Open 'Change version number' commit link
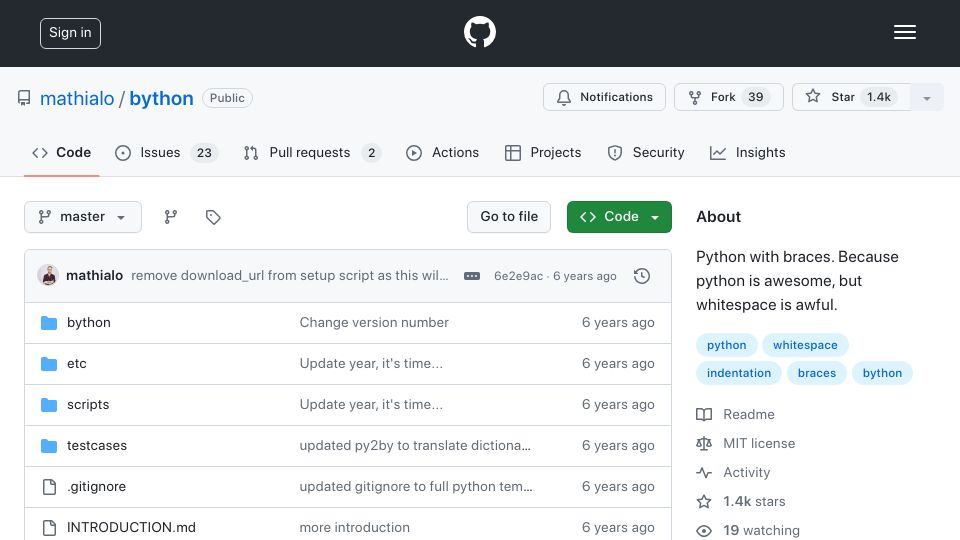 (374, 323)
